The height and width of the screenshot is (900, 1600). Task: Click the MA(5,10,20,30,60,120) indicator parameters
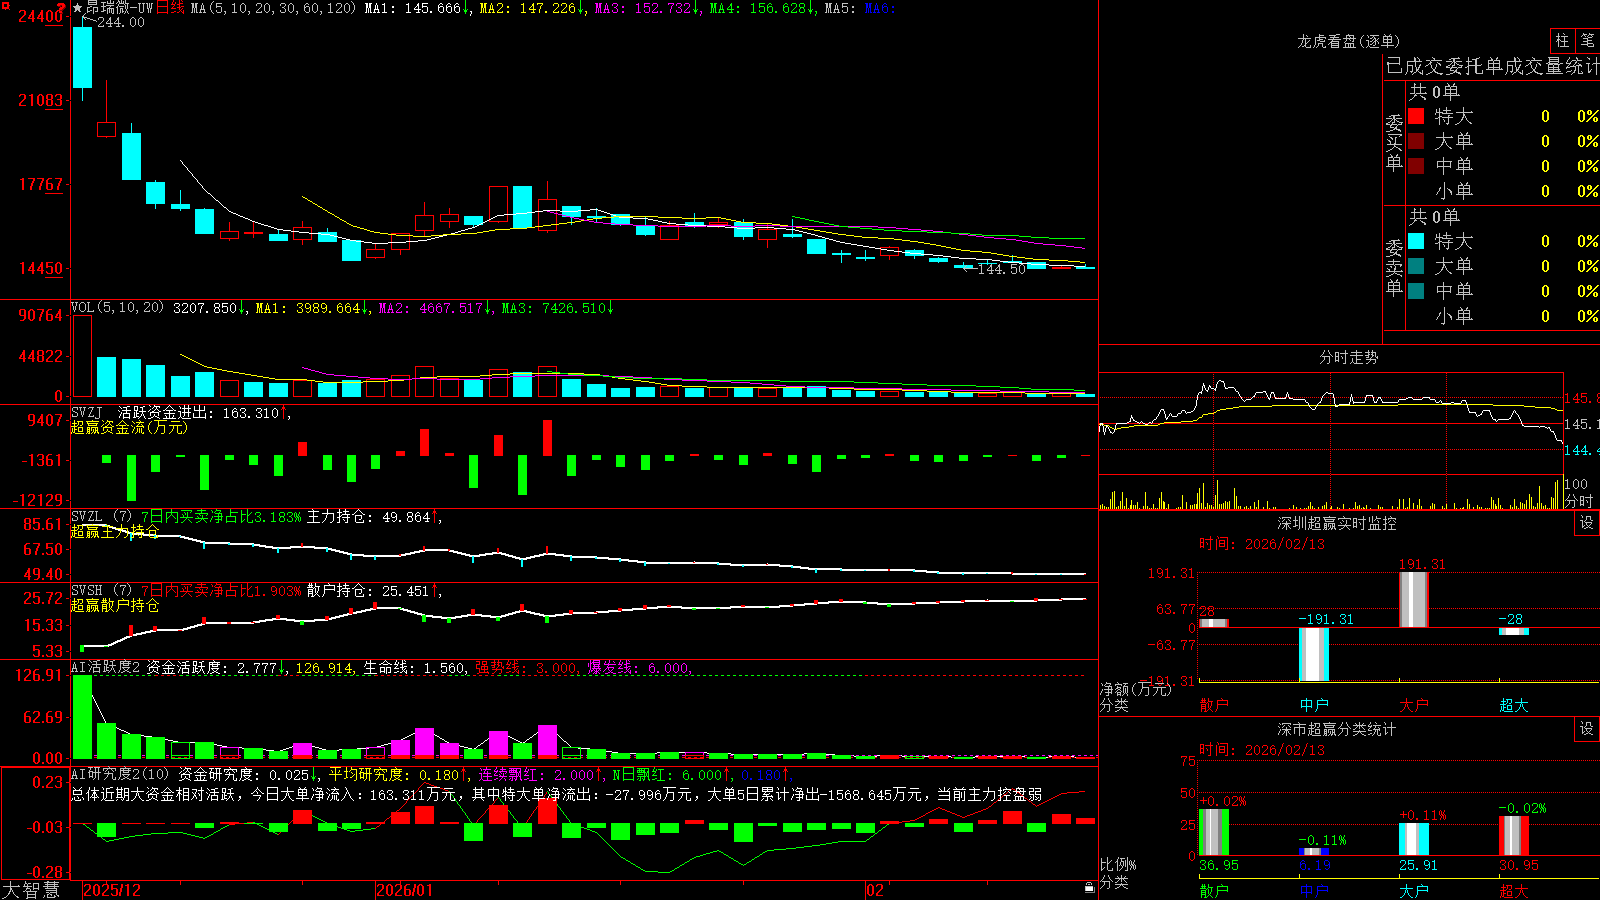tap(273, 8)
